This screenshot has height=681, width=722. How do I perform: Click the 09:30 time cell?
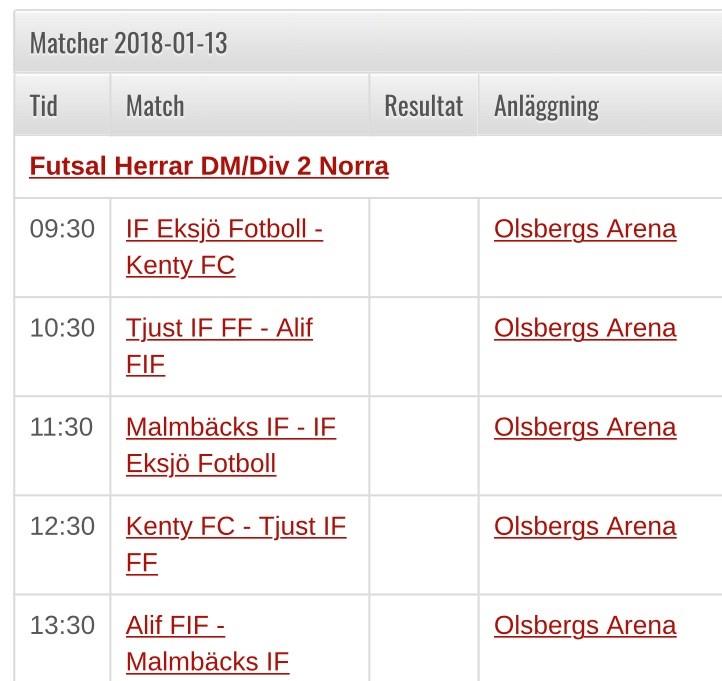pyautogui.click(x=62, y=229)
